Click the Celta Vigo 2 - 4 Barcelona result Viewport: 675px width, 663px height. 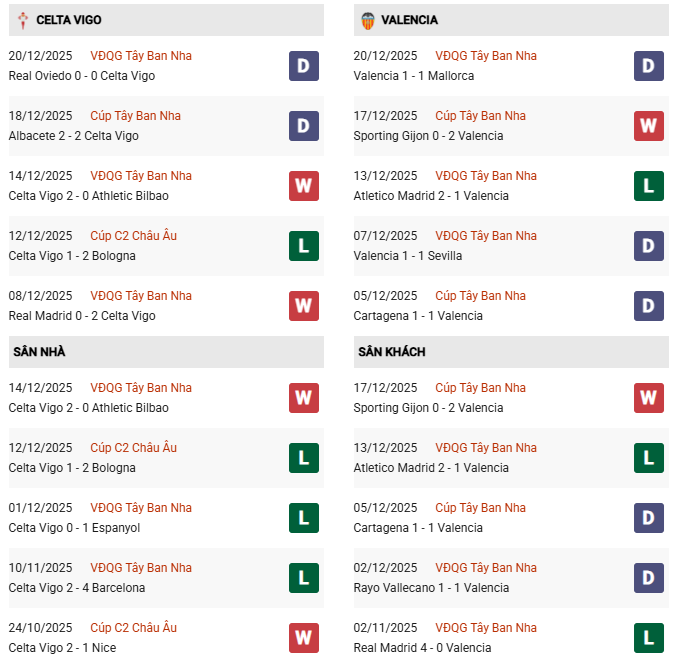point(77,588)
